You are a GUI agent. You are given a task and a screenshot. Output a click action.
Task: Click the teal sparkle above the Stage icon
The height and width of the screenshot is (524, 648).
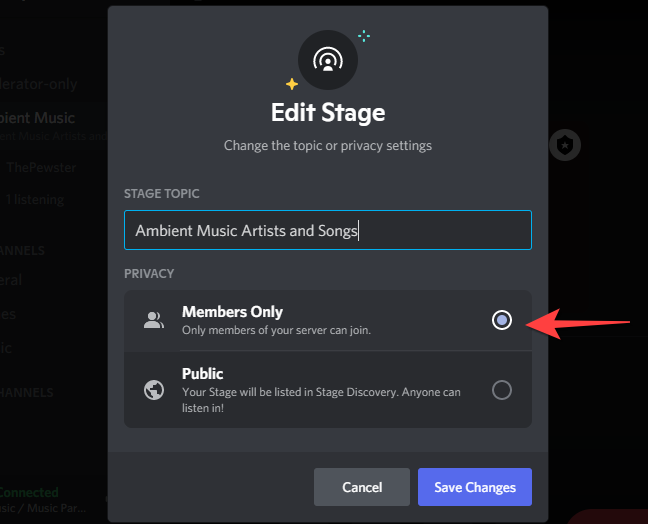(363, 36)
